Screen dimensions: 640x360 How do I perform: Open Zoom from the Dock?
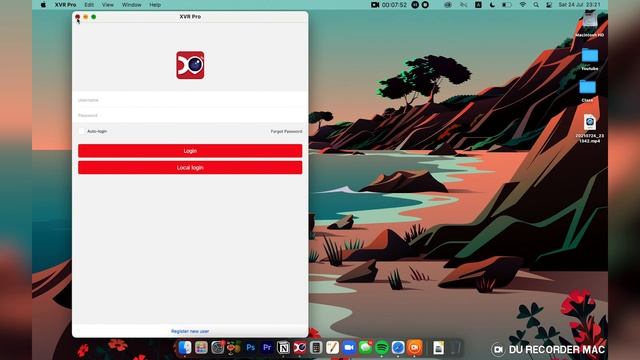[x=349, y=347]
